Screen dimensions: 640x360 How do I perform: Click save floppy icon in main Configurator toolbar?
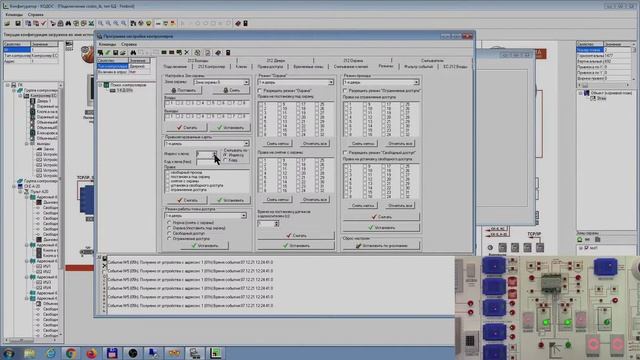18,23
